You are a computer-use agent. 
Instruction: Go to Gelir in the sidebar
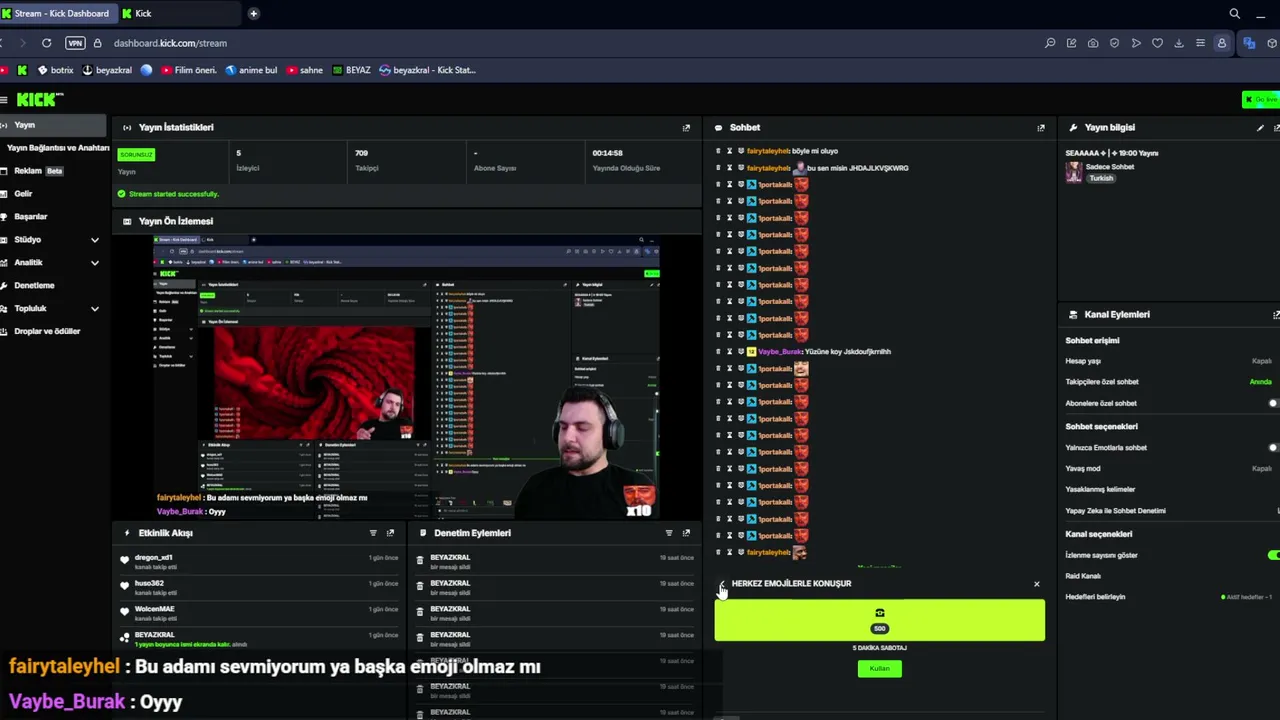pyautogui.click(x=23, y=194)
